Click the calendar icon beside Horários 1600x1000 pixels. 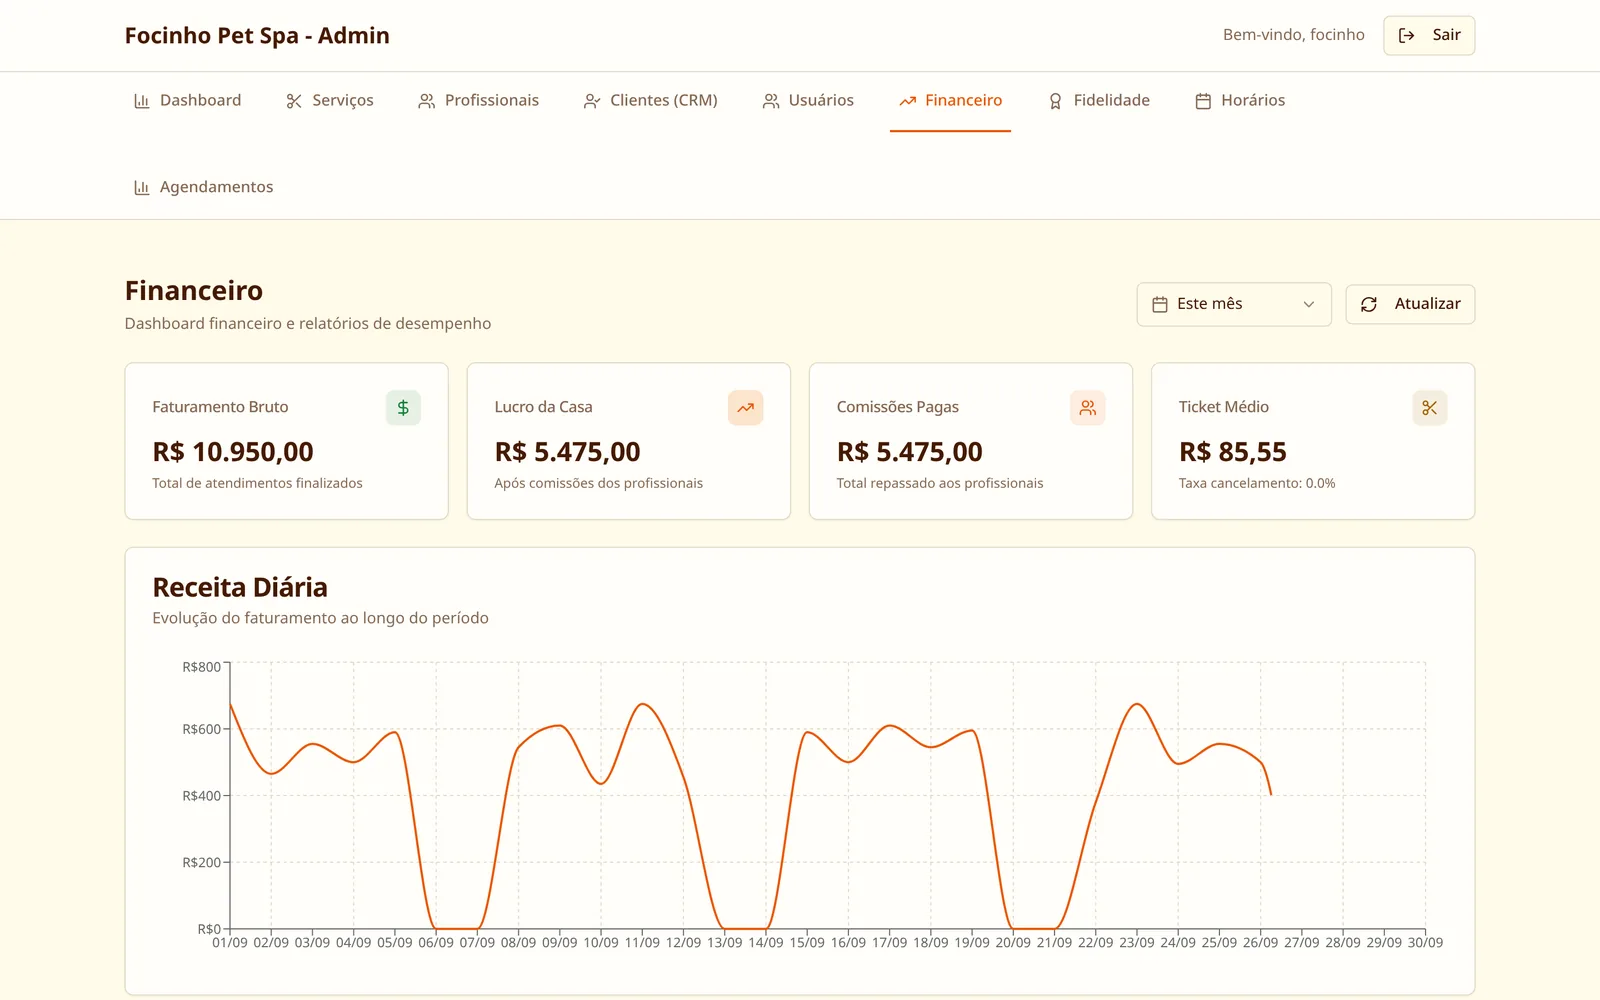[1203, 101]
